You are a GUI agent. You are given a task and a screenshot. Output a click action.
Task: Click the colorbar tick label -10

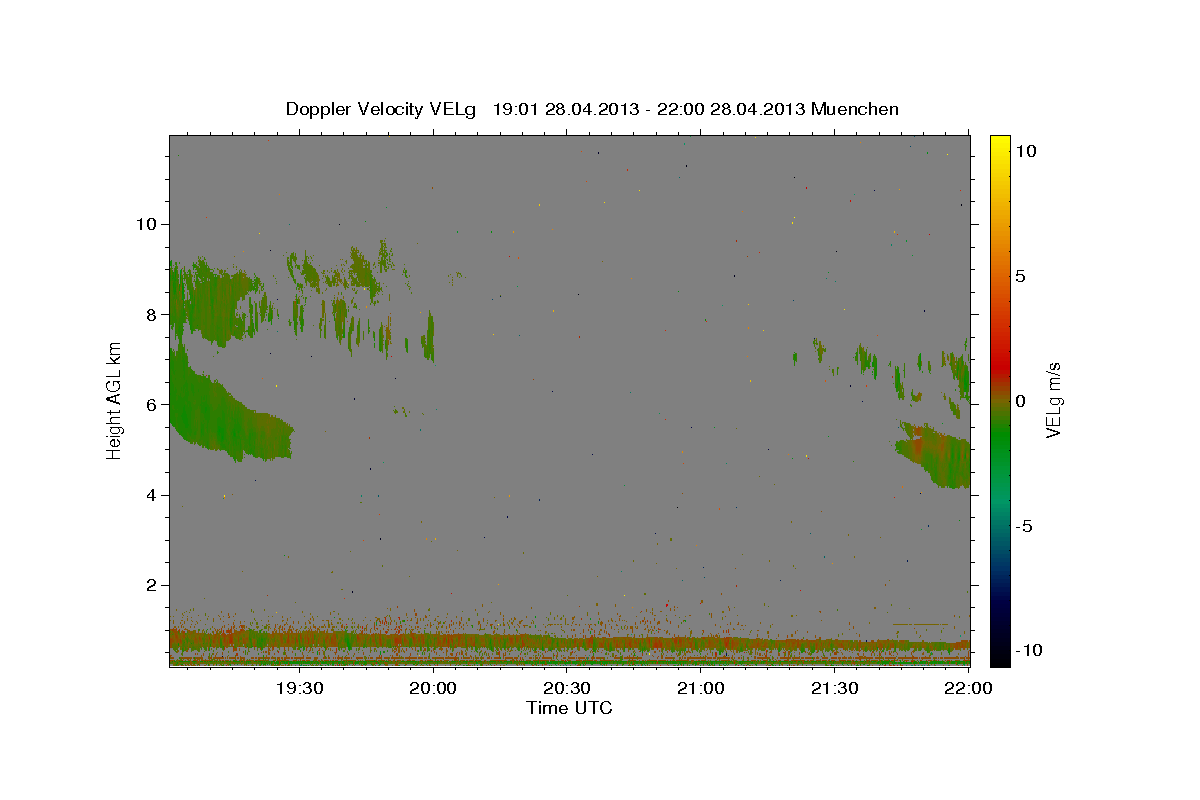pyautogui.click(x=1029, y=651)
